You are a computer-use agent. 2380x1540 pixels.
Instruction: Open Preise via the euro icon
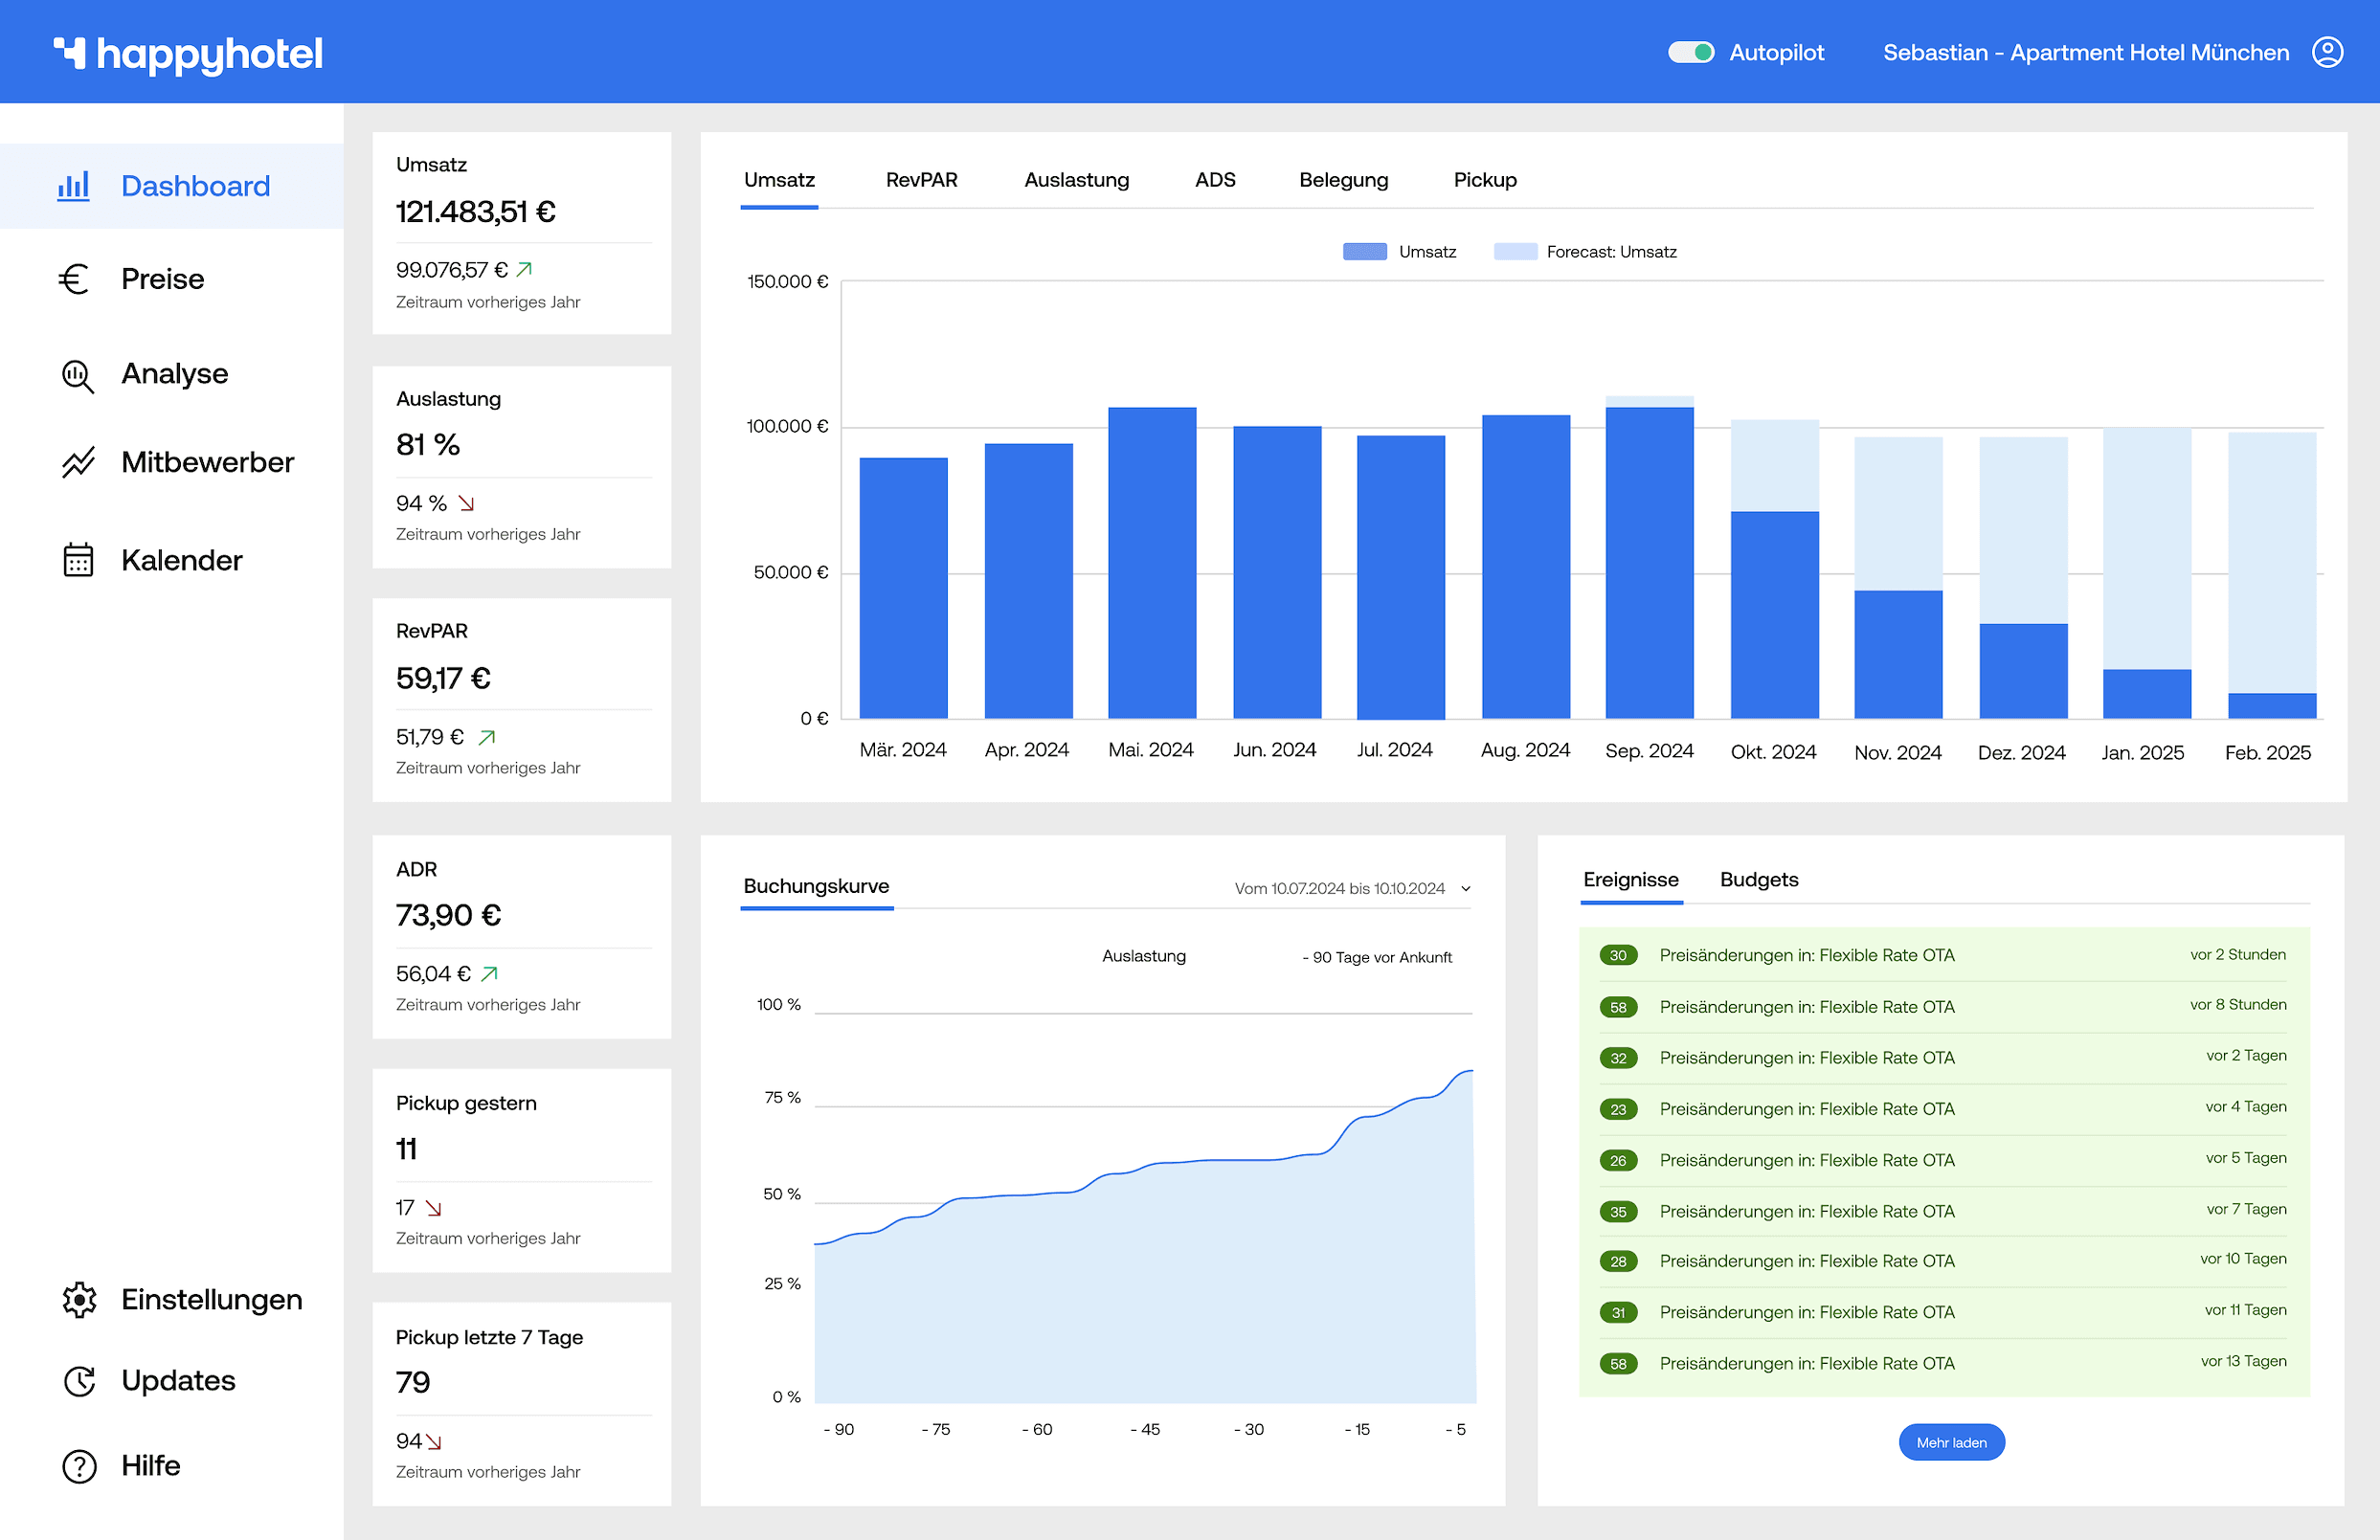point(74,279)
